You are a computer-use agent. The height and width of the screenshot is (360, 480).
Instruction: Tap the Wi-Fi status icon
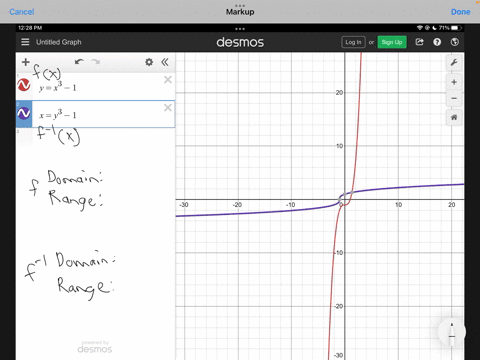tap(420, 28)
